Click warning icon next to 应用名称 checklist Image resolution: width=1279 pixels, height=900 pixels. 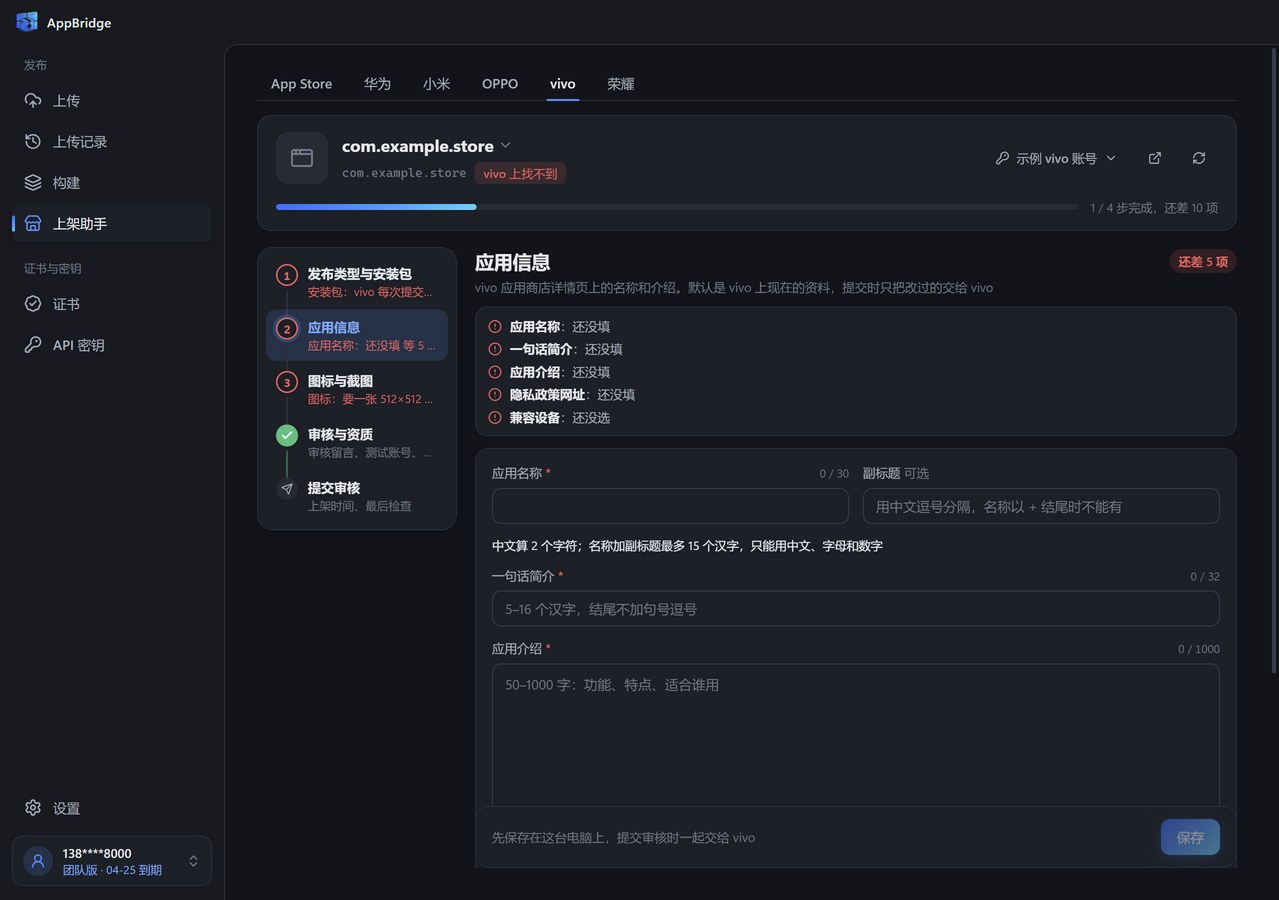click(x=495, y=326)
